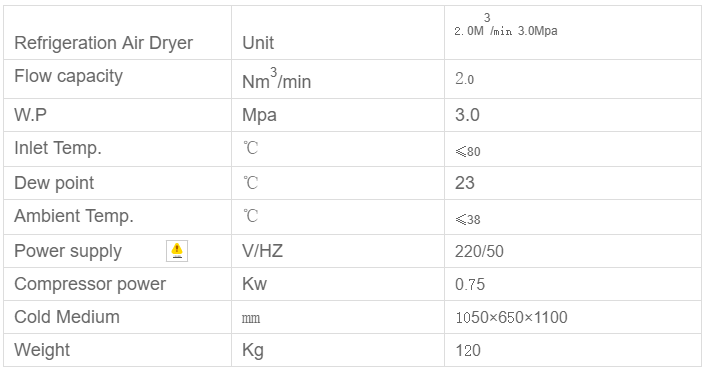This screenshot has height=368, width=705.
Task: Click the yellow warning icon beside Power supply
Action: pos(177,251)
